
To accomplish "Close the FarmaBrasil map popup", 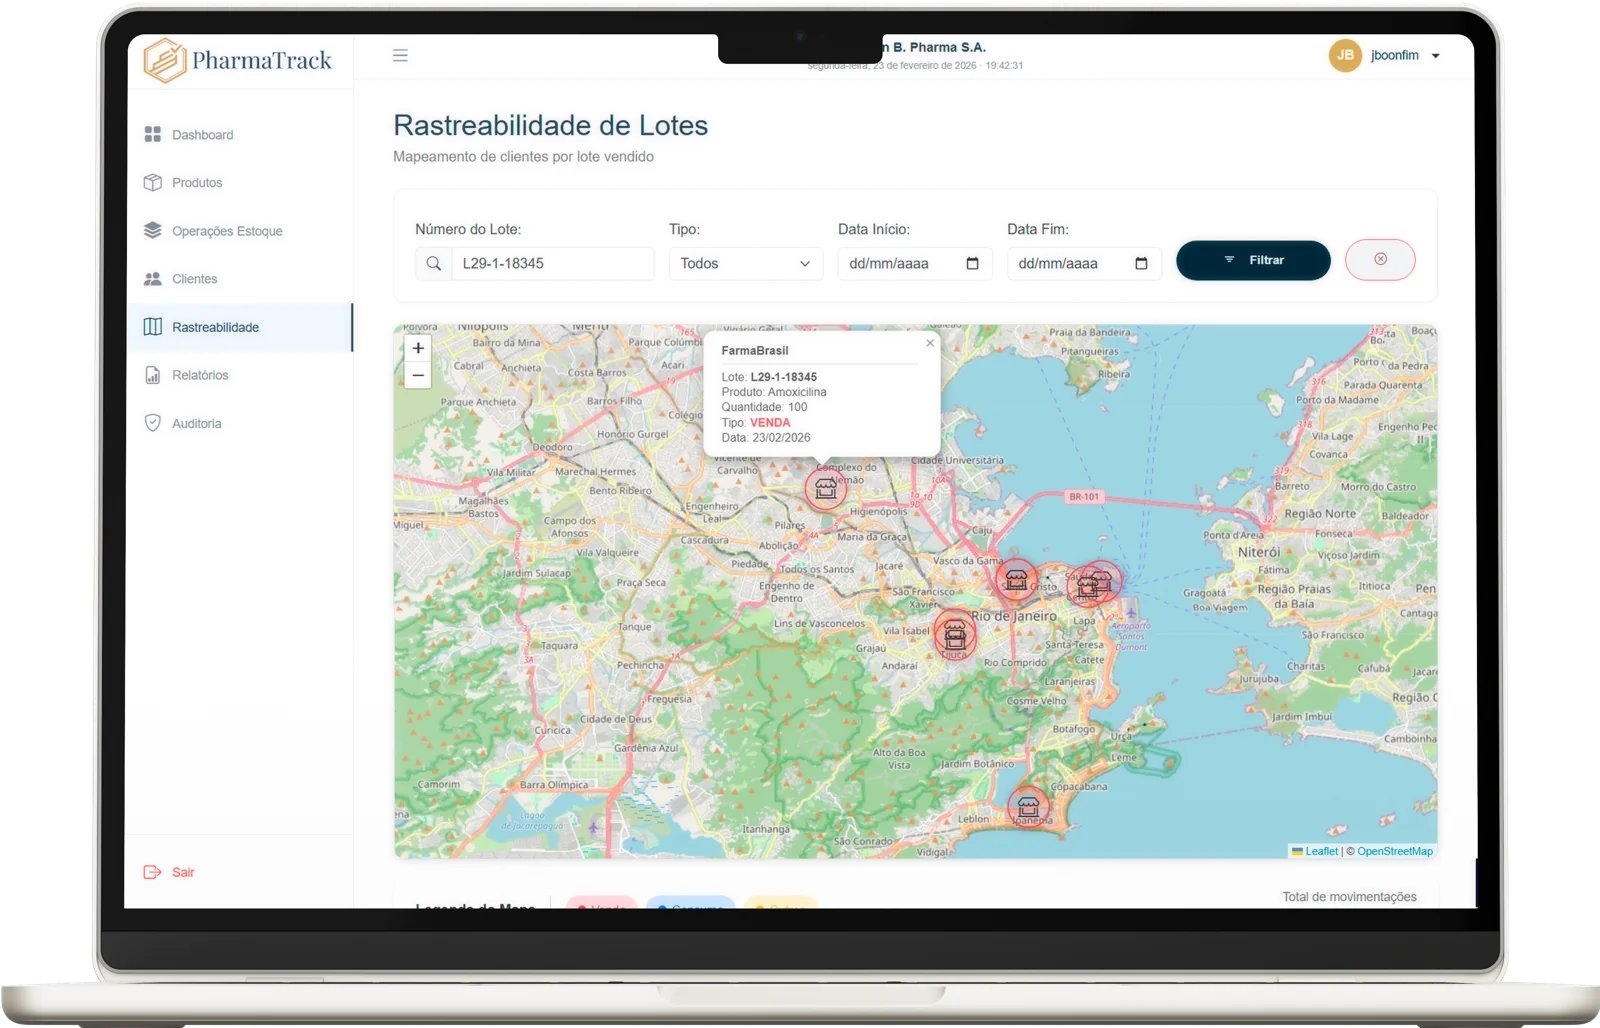I will pos(930,343).
